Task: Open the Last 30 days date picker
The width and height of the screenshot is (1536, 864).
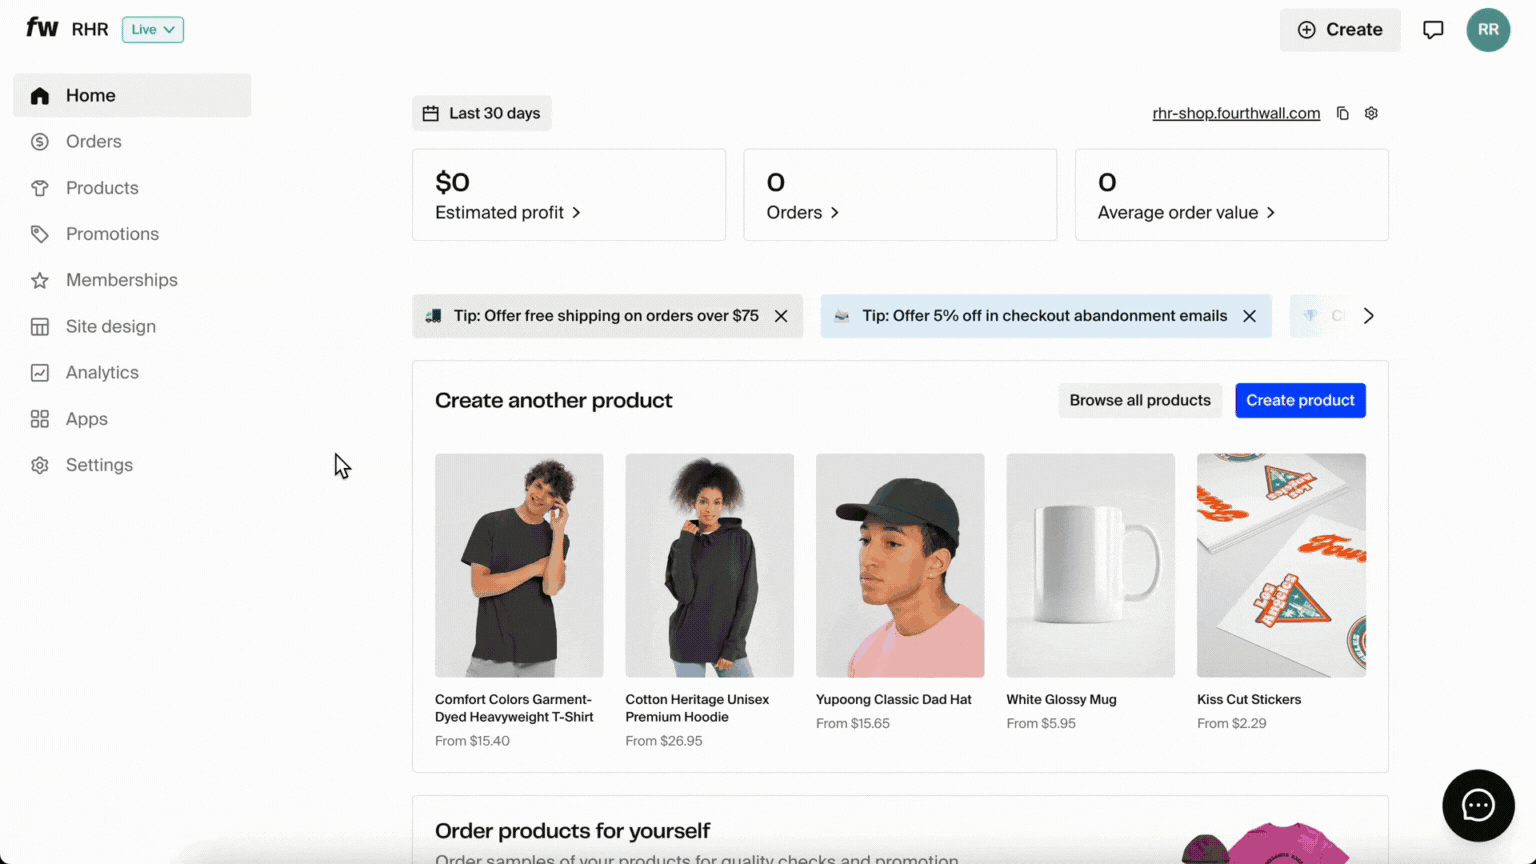Action: [x=482, y=113]
